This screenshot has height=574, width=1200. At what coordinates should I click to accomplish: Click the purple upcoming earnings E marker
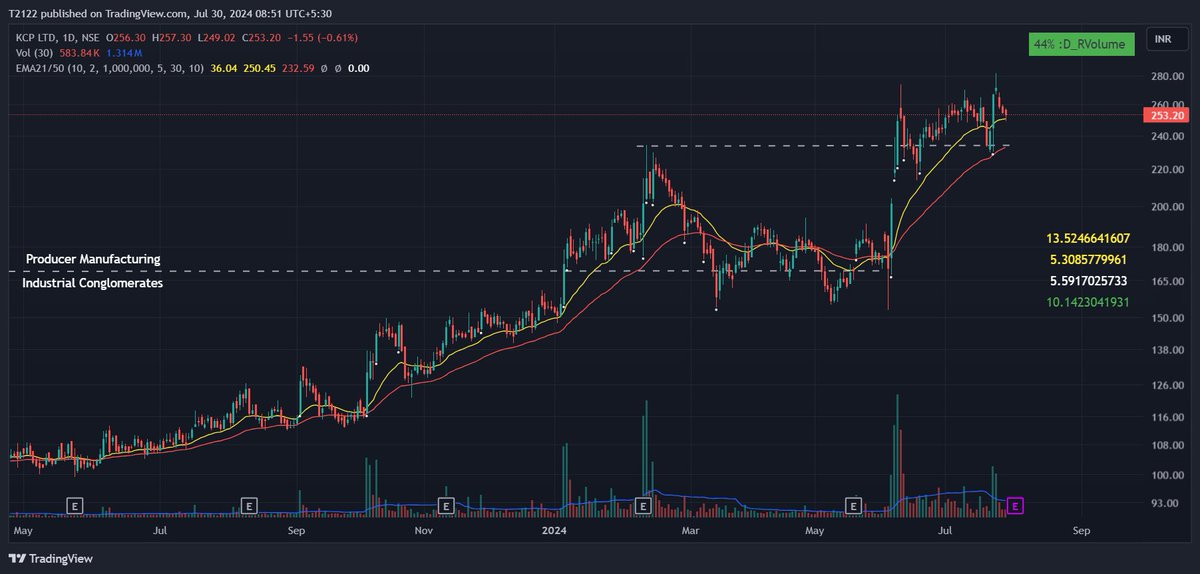(x=1016, y=506)
